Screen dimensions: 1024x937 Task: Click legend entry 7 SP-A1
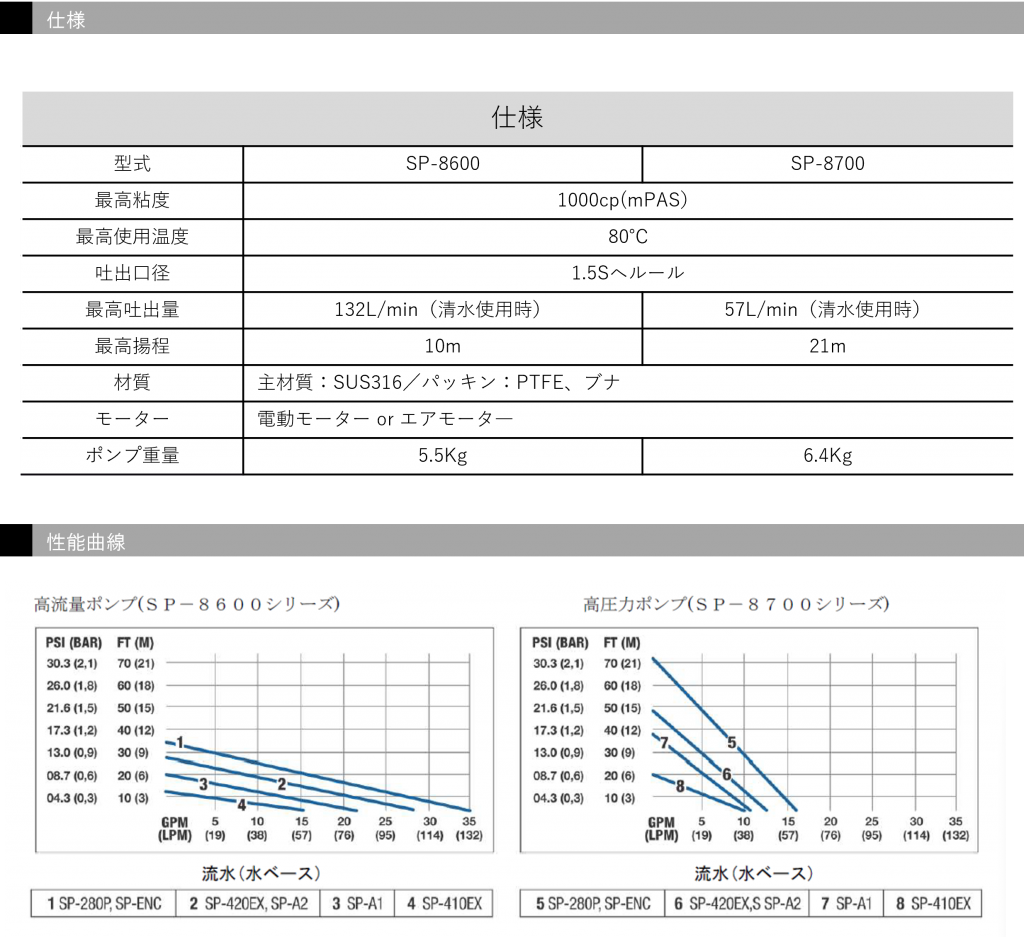pyautogui.click(x=846, y=904)
